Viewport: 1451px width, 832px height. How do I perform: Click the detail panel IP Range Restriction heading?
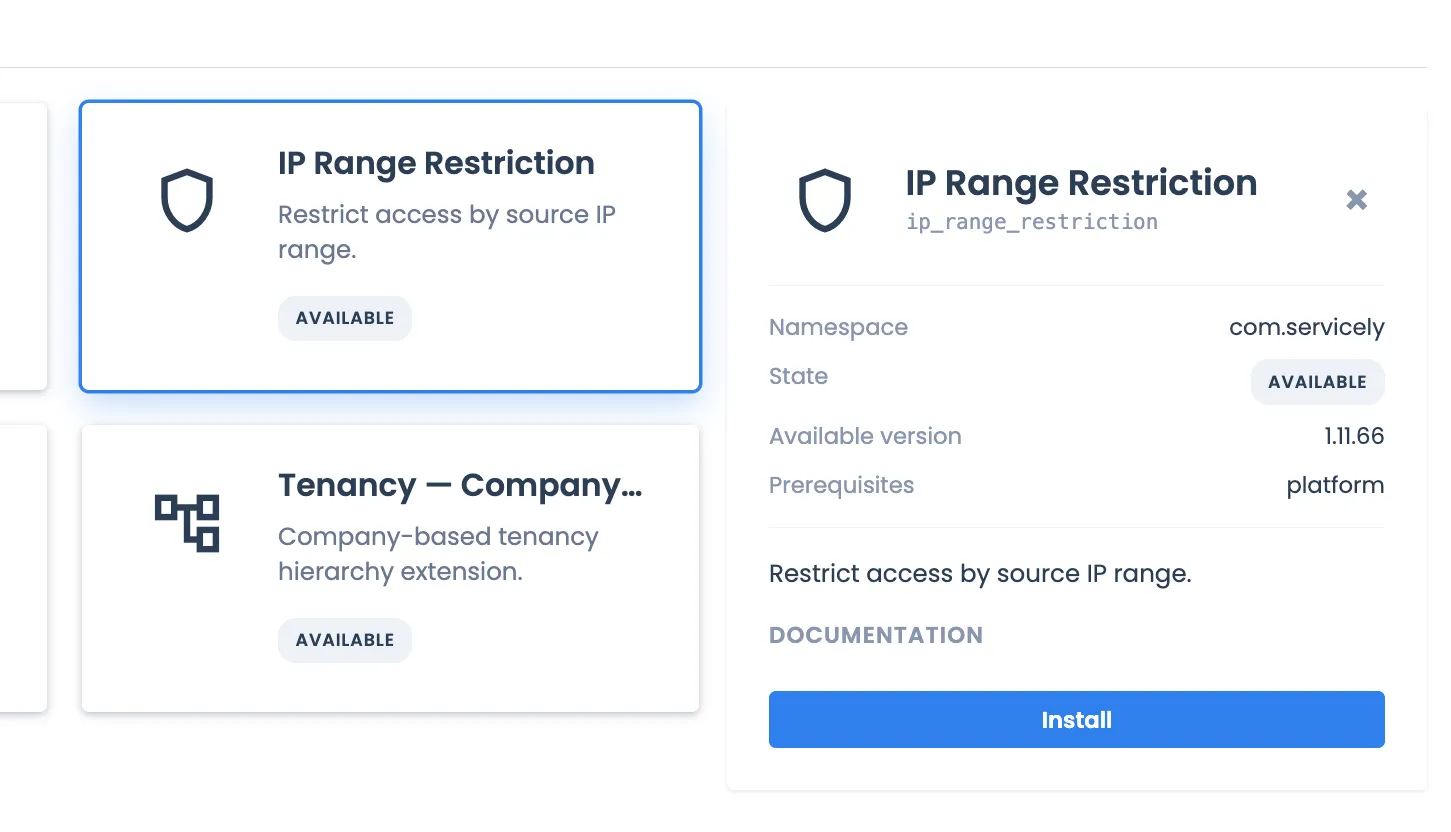click(x=1081, y=183)
